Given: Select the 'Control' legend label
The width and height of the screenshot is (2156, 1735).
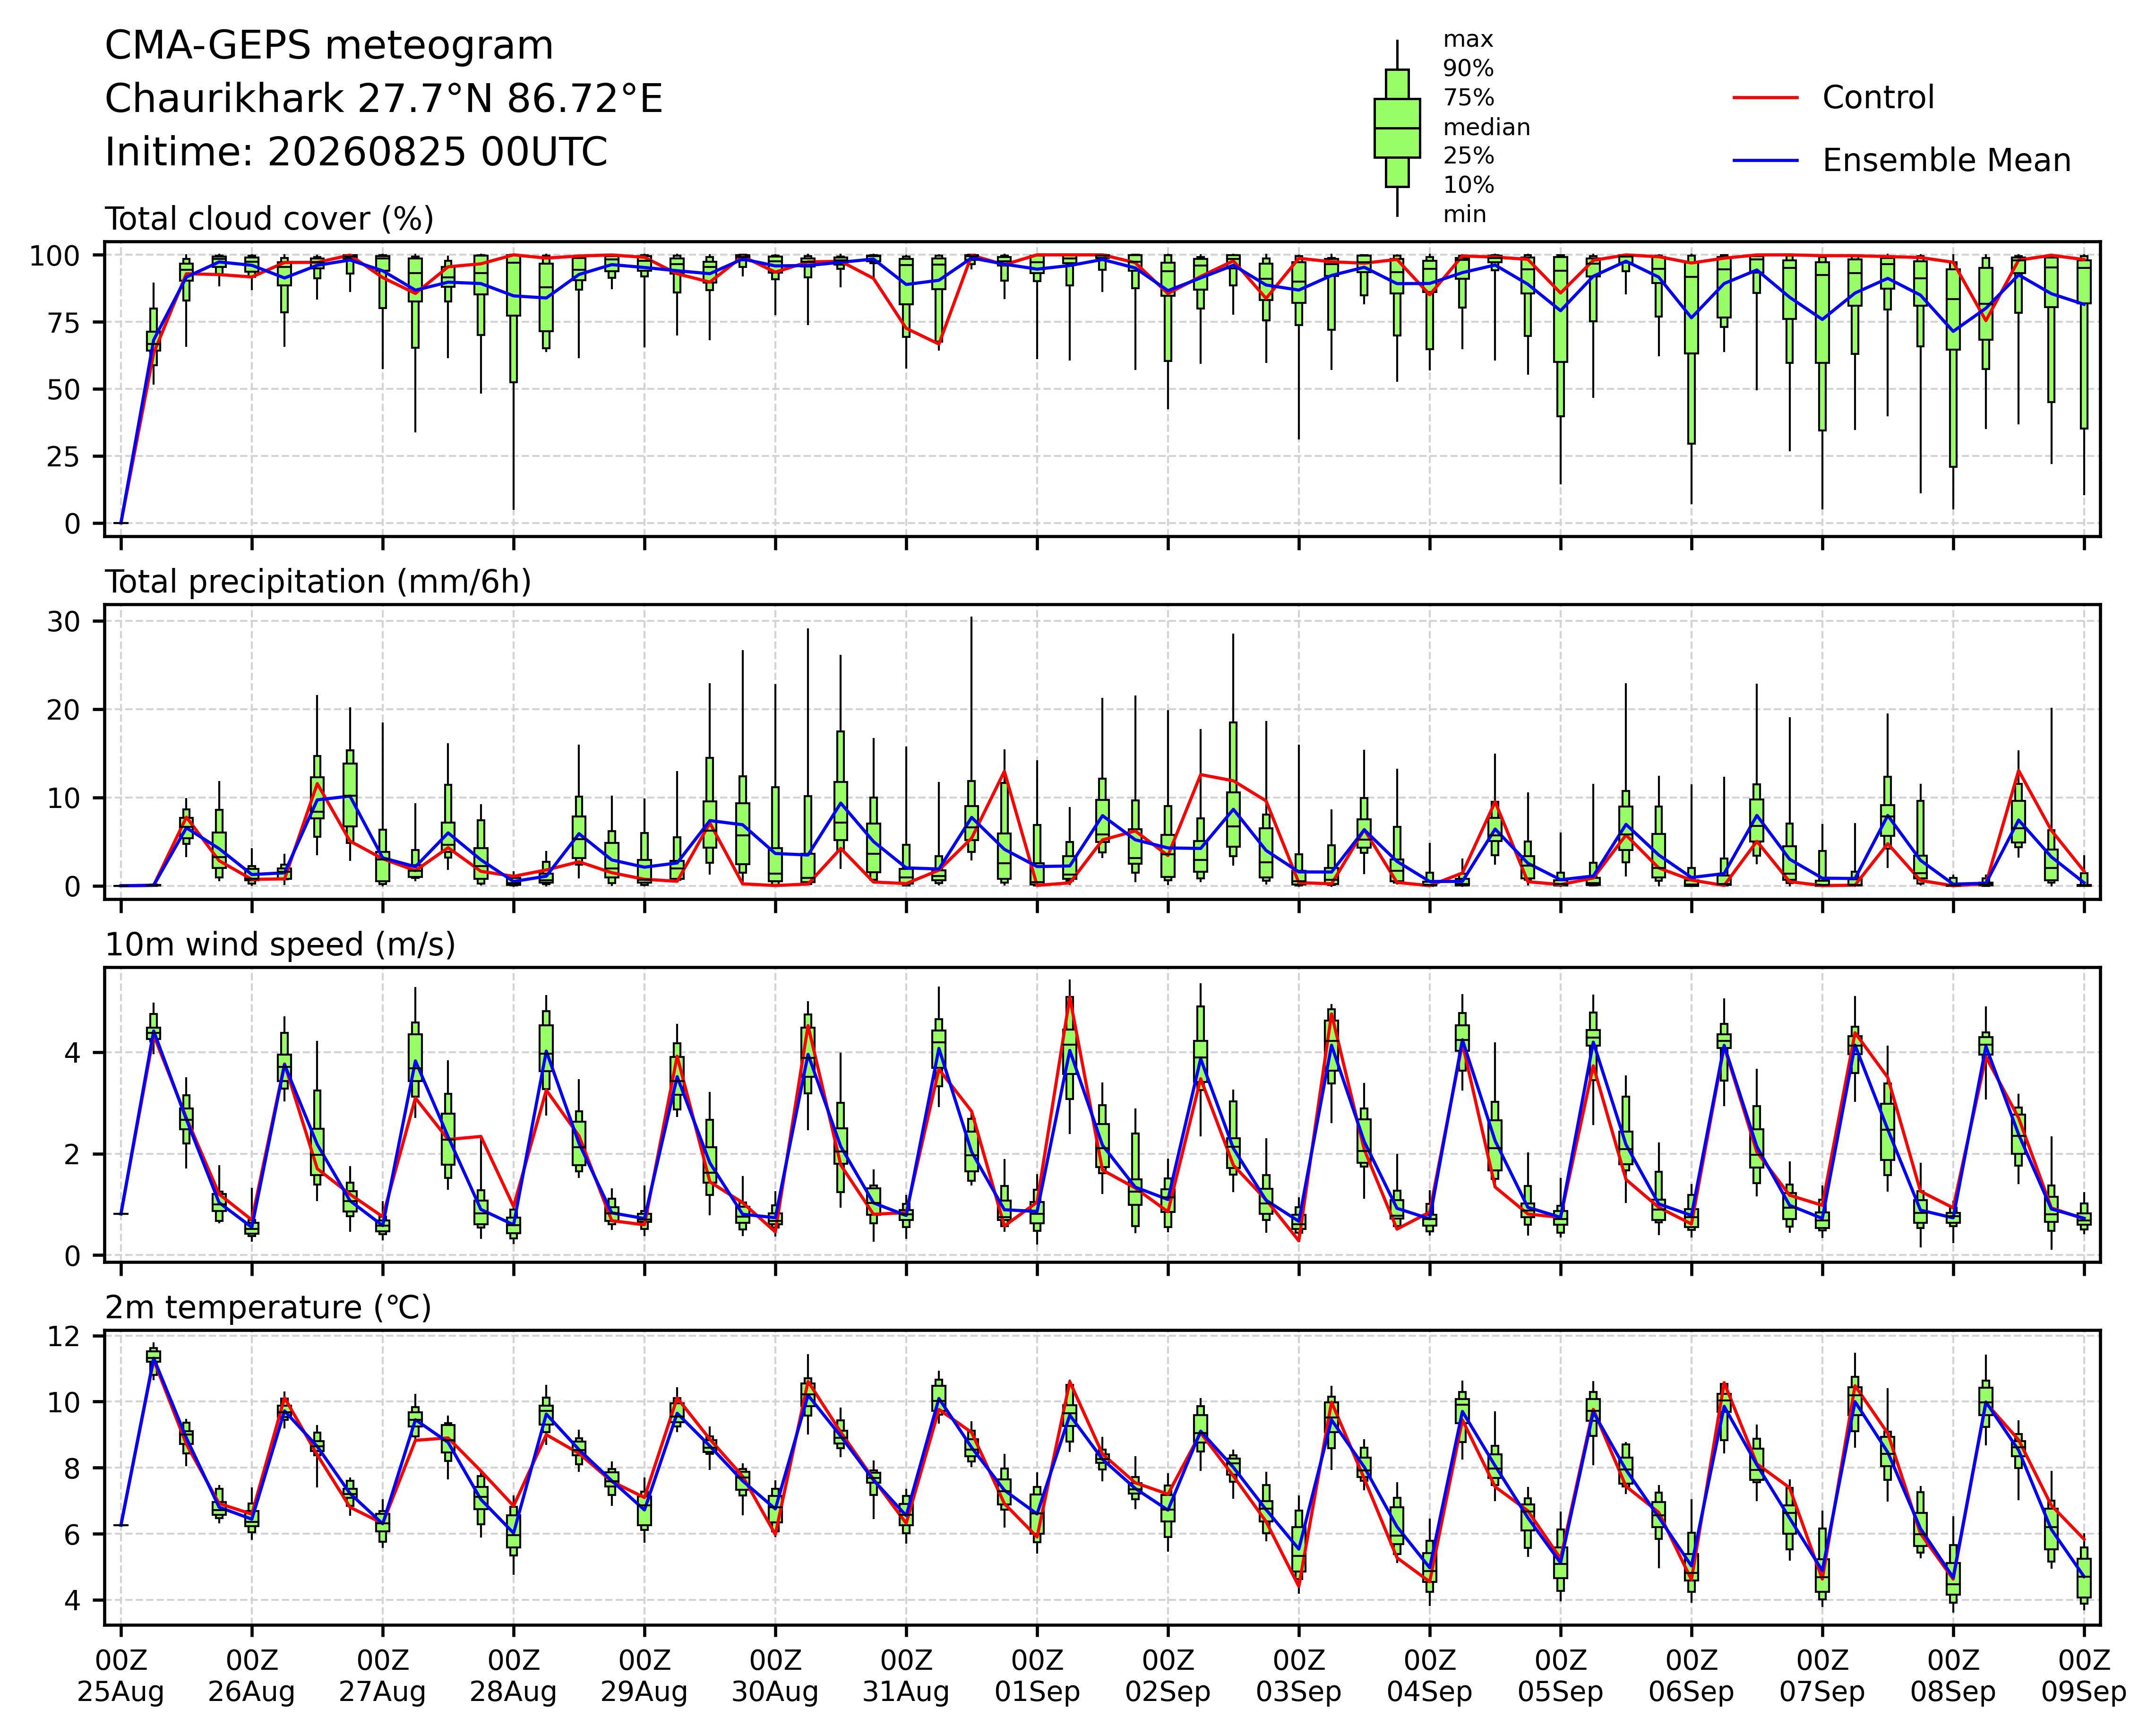Looking at the screenshot, I should (1878, 98).
